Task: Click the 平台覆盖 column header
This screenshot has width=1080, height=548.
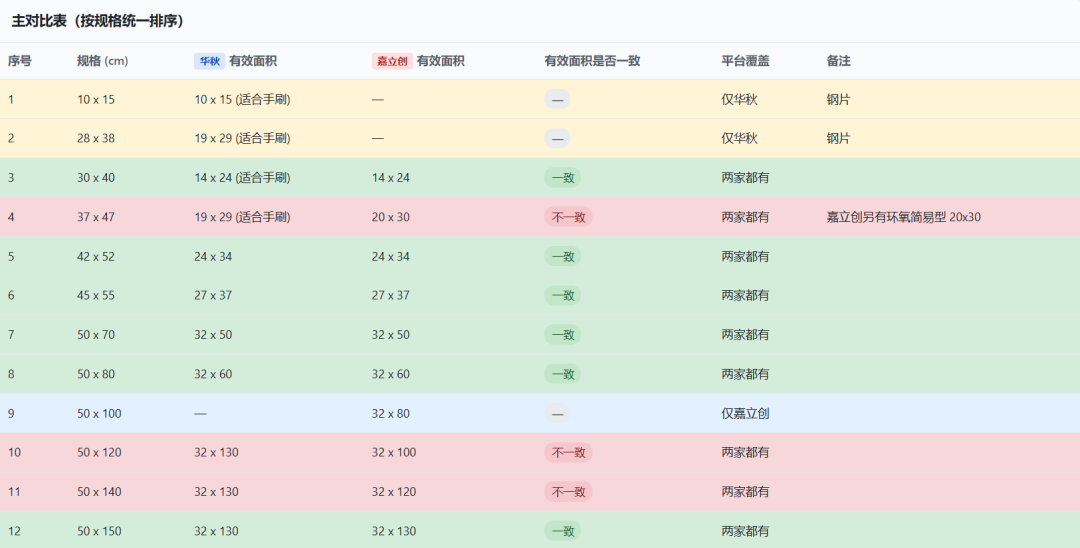Action: tap(745, 61)
